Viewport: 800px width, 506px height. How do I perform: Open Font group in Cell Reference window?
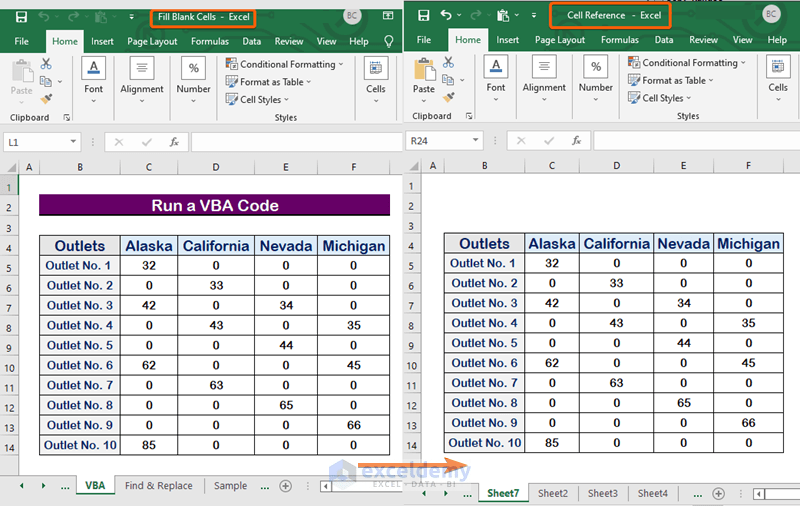tap(495, 79)
